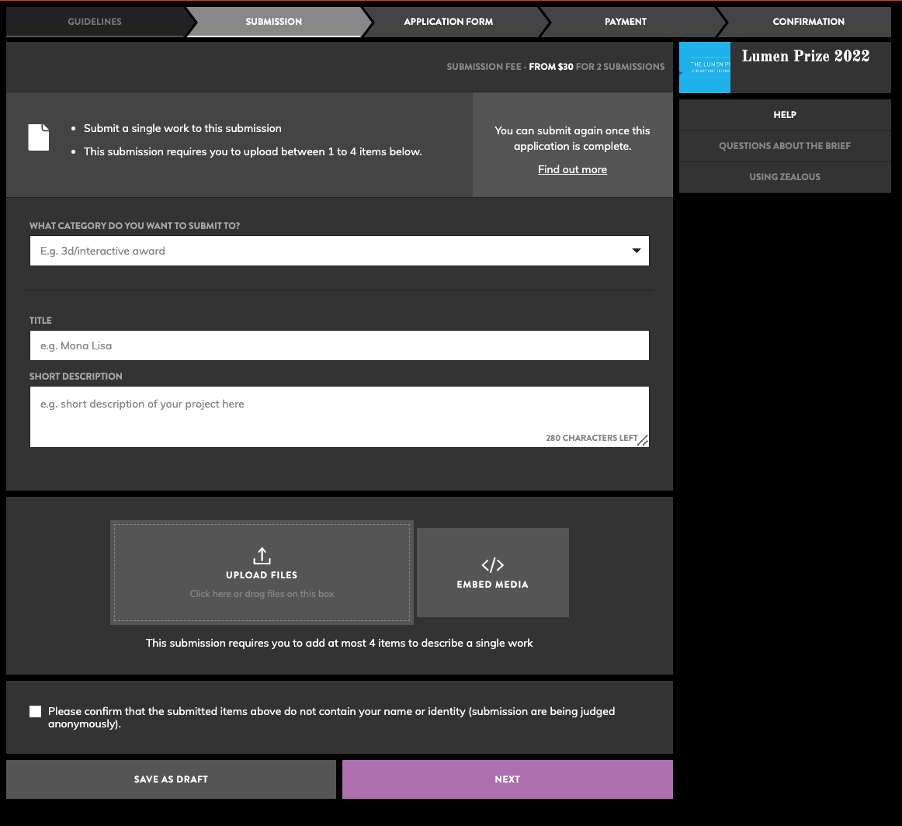Open the Using Zealous help item
Viewport: 902px width, 826px height.
pyautogui.click(x=785, y=177)
